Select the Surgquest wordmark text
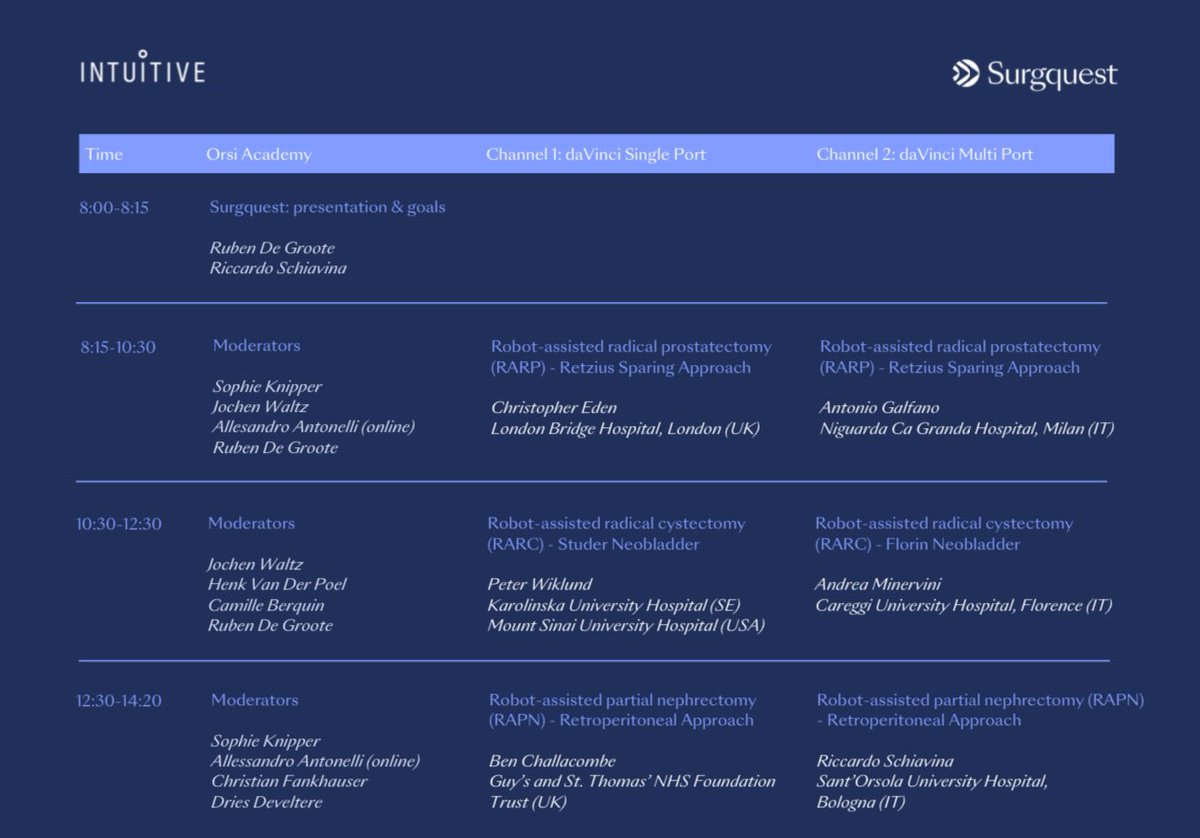1200x838 pixels. (1052, 75)
